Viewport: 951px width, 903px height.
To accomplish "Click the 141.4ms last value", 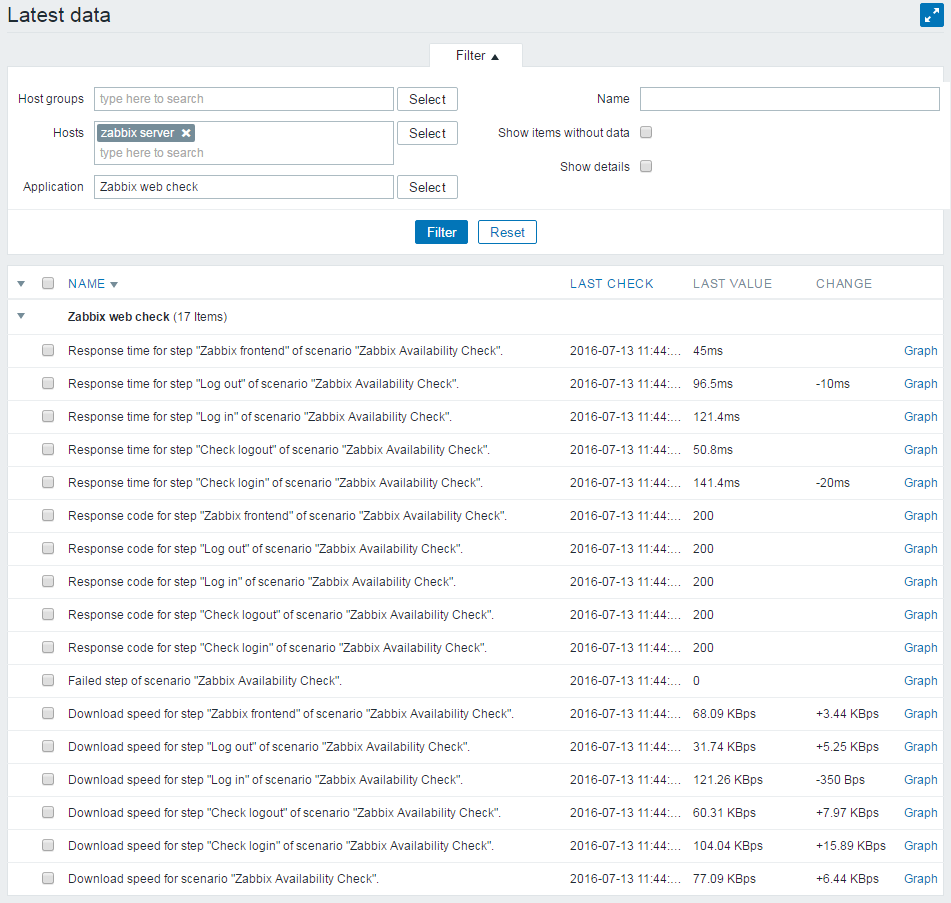I will point(716,483).
